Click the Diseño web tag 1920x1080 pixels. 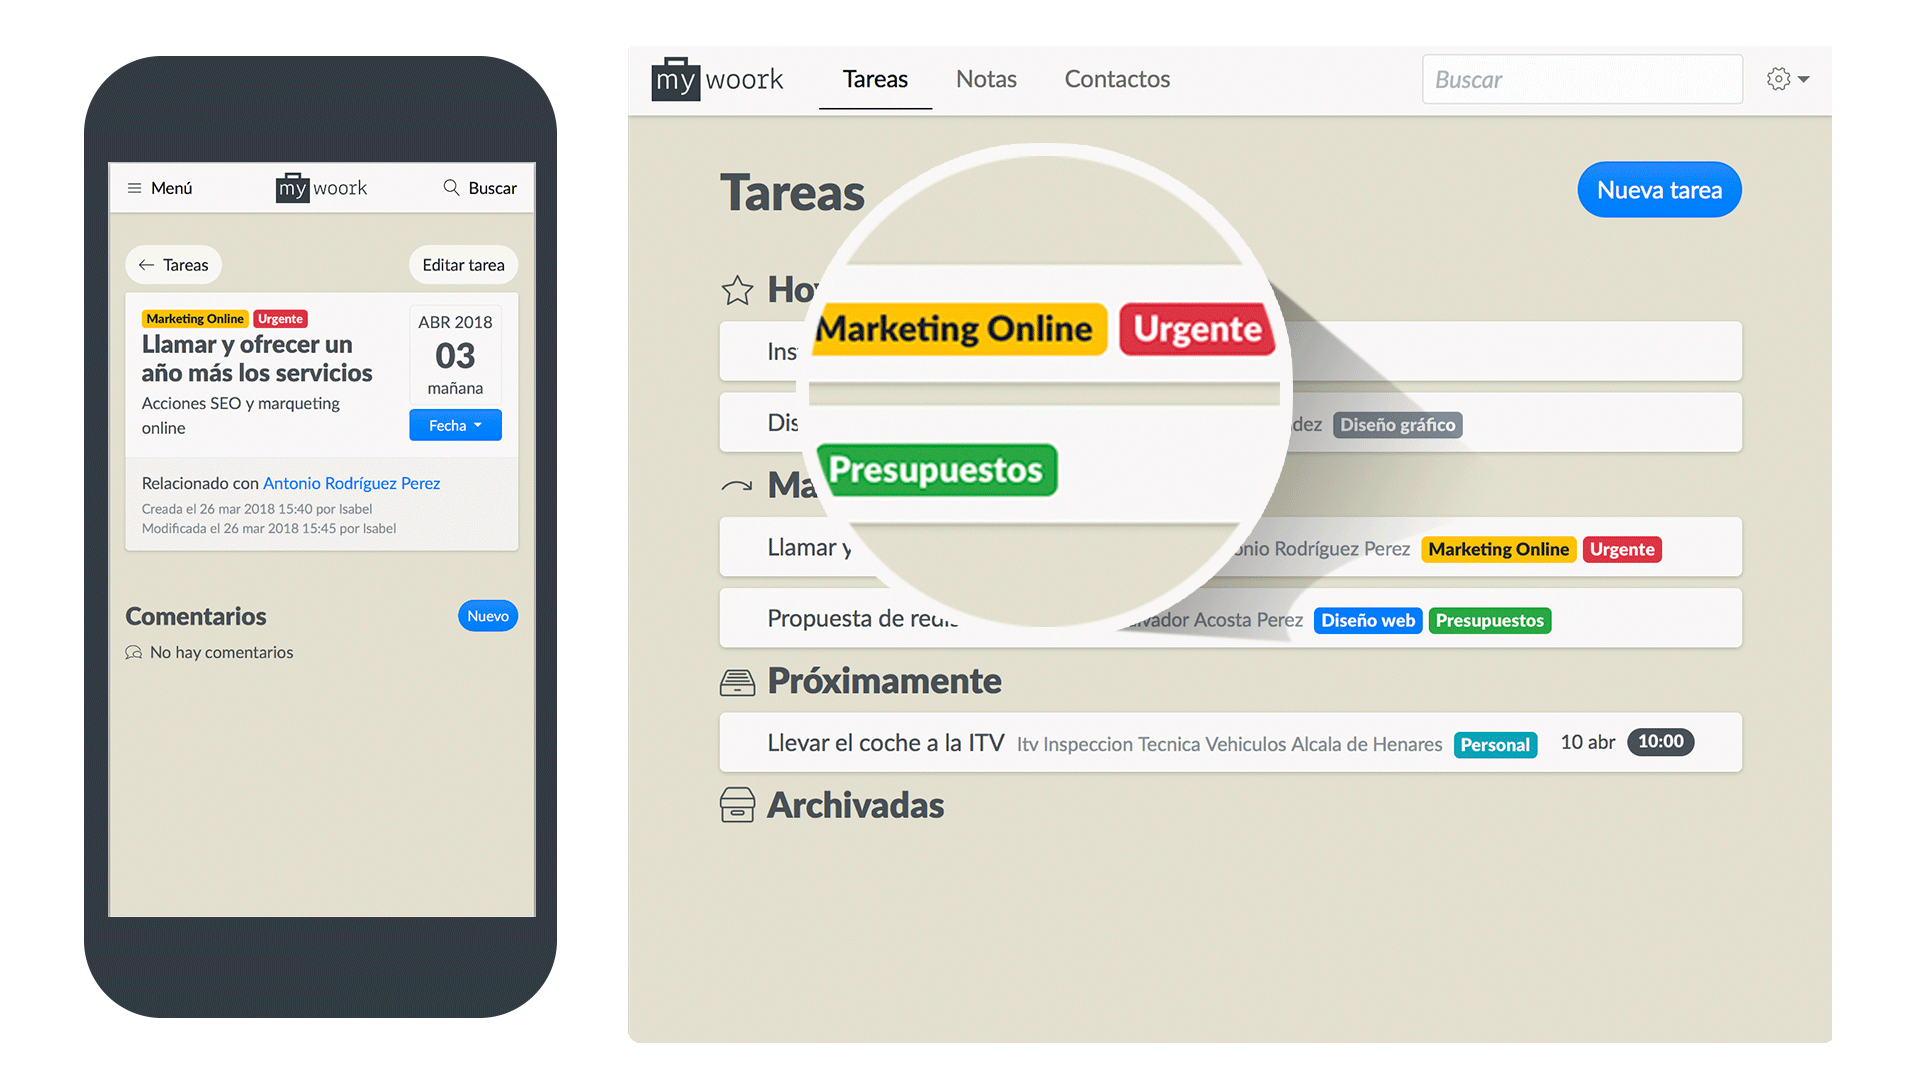(x=1367, y=620)
